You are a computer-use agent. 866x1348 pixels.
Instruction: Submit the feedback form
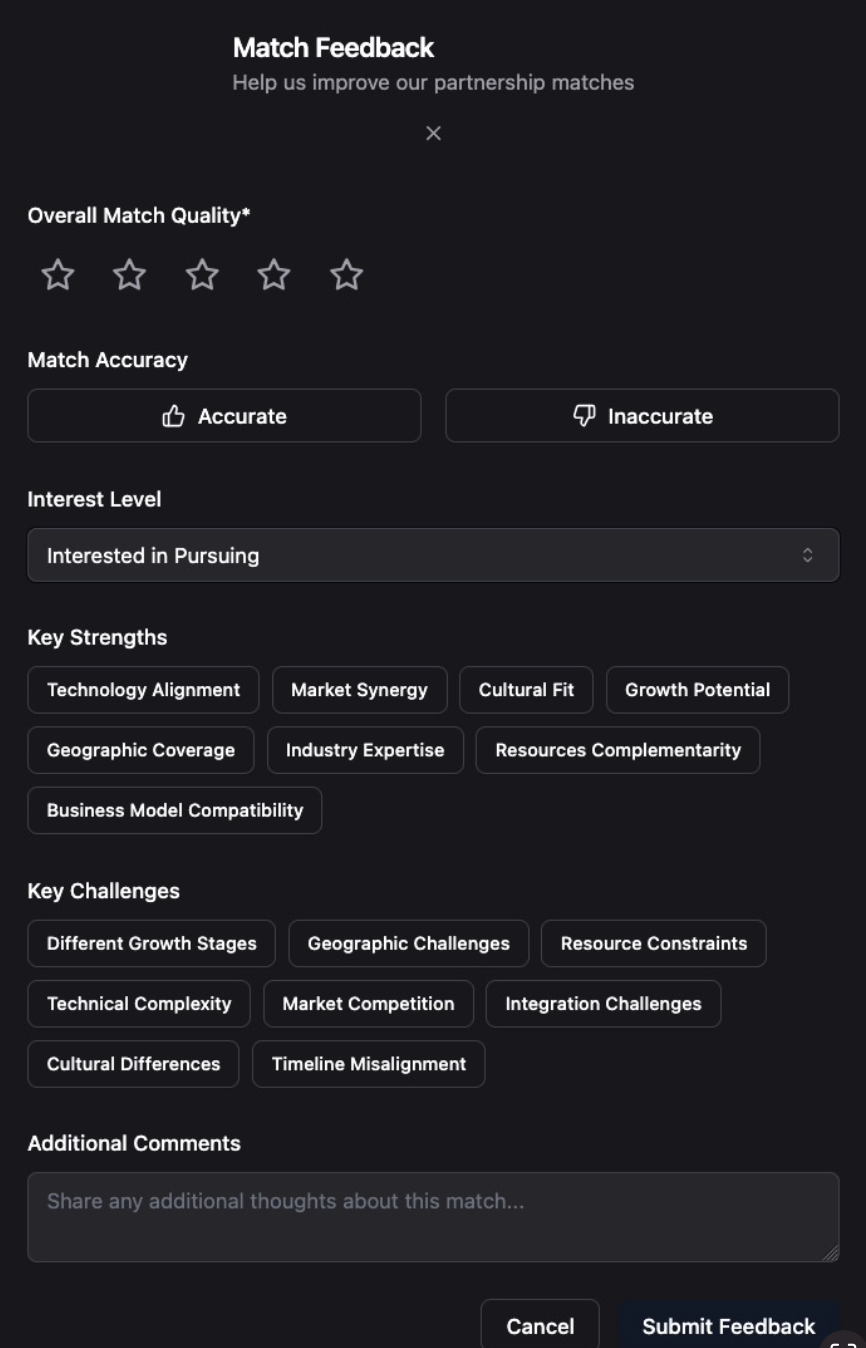[x=728, y=1326]
